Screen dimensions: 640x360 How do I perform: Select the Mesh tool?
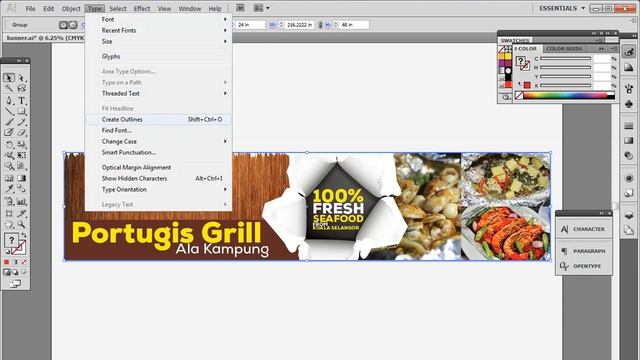pos(9,178)
